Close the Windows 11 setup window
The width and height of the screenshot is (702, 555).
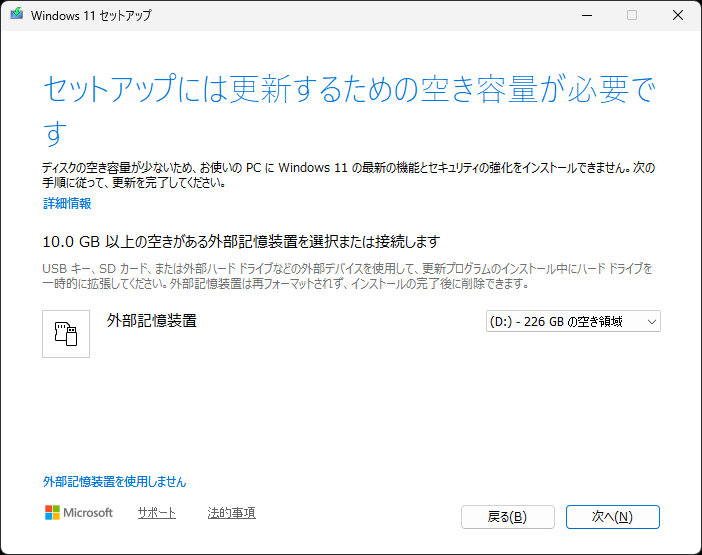coord(678,15)
